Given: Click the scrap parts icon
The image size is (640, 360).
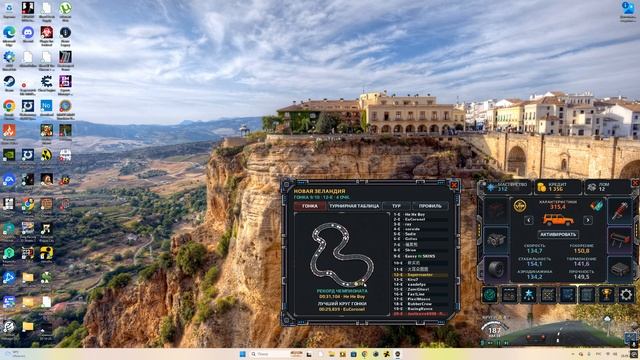Looking at the screenshot, I should 592,187.
